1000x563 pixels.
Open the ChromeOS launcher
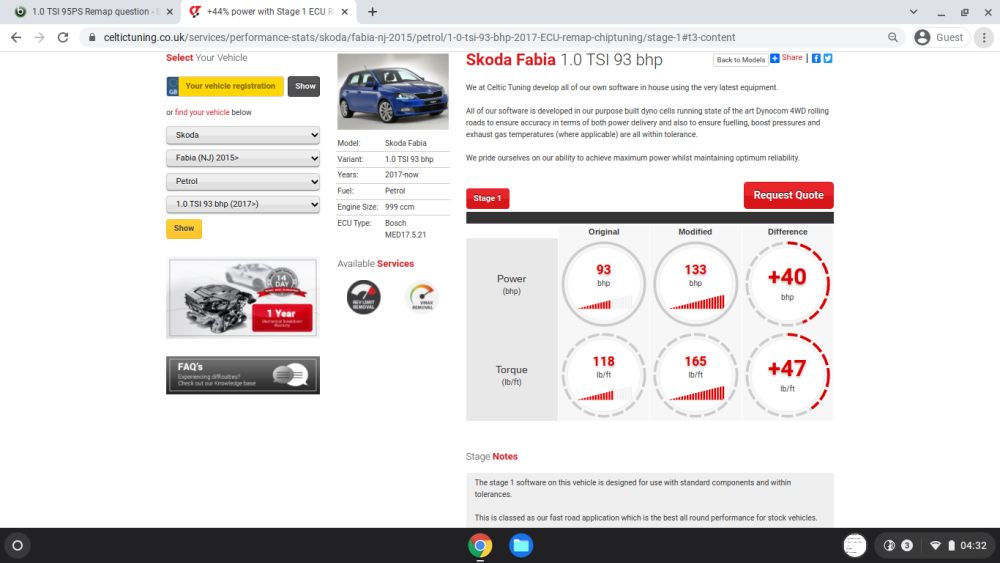coord(18,545)
